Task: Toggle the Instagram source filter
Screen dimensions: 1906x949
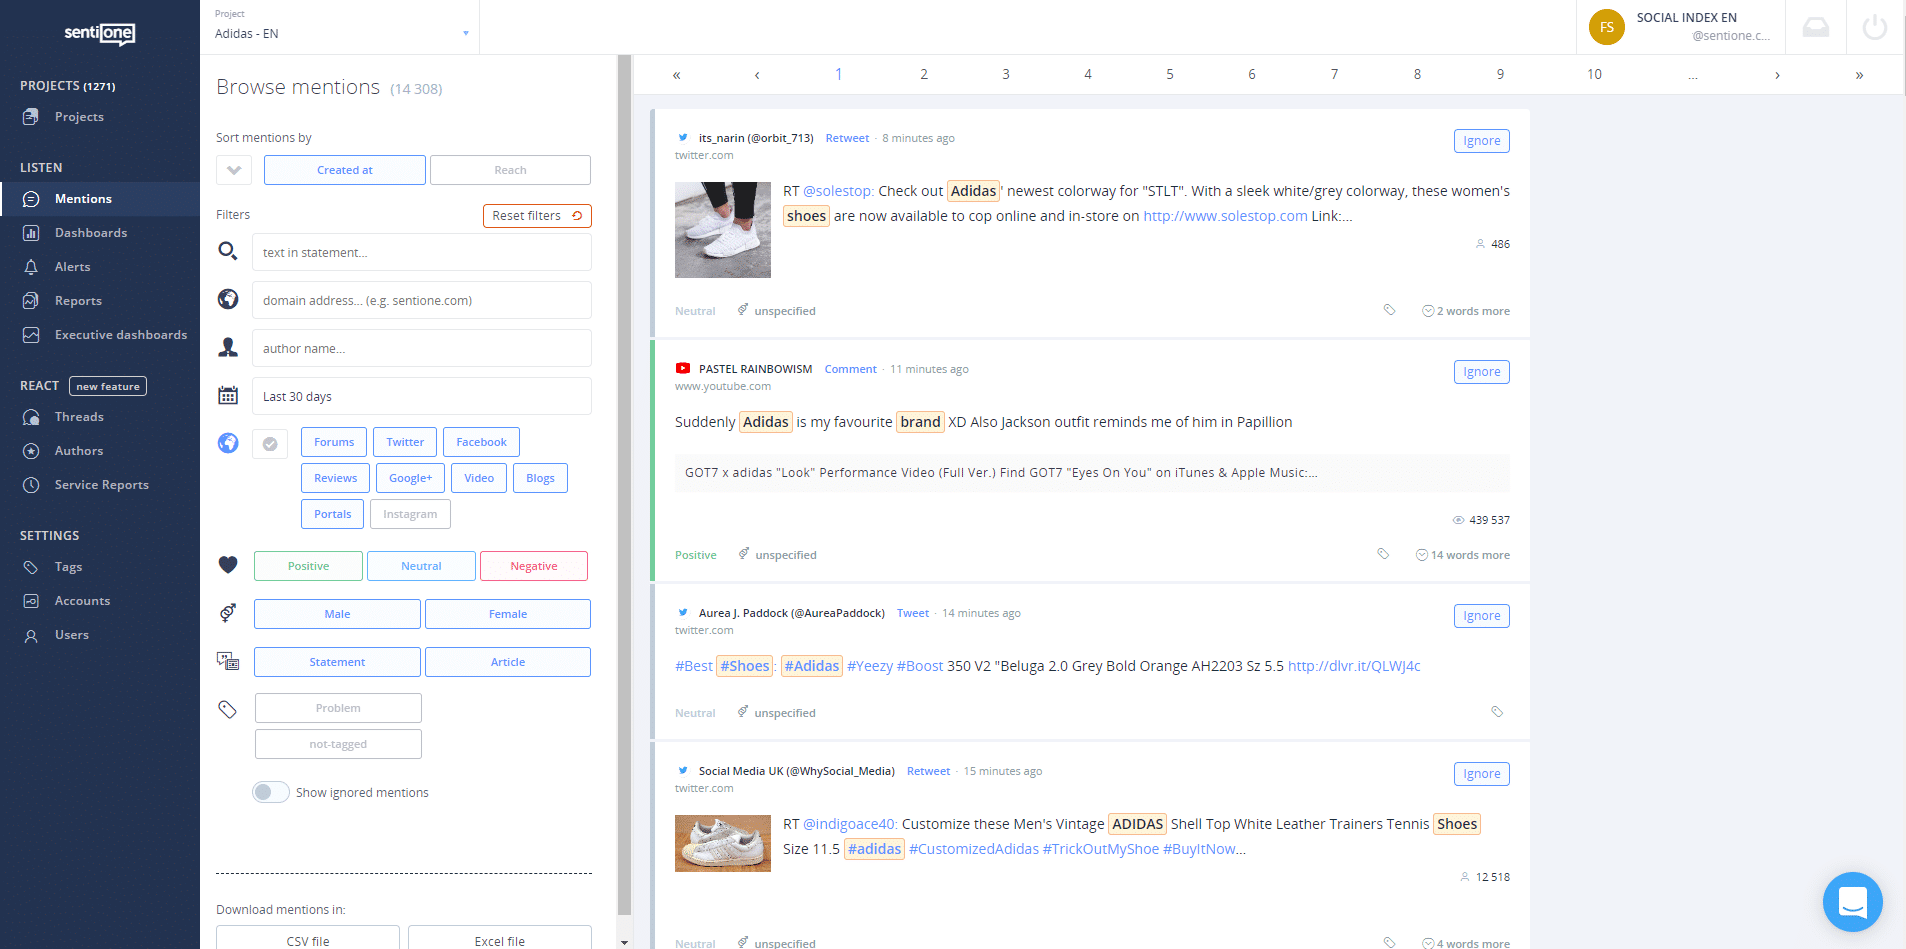Action: (410, 514)
